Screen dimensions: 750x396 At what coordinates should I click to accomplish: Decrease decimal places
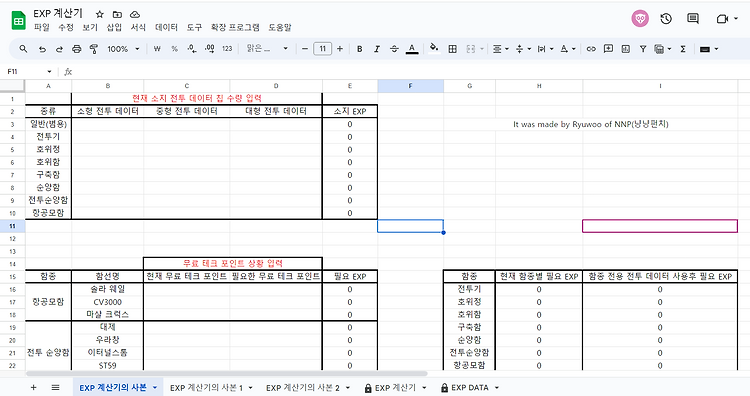pyautogui.click(x=192, y=49)
